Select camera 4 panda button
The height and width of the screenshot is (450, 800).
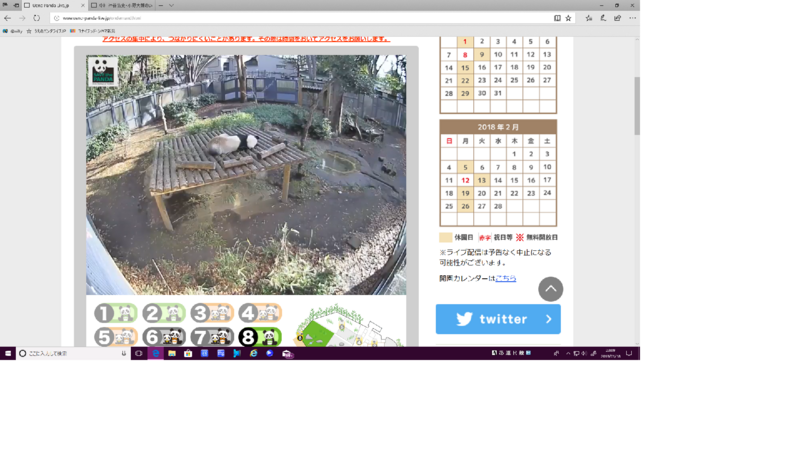[x=260, y=313]
